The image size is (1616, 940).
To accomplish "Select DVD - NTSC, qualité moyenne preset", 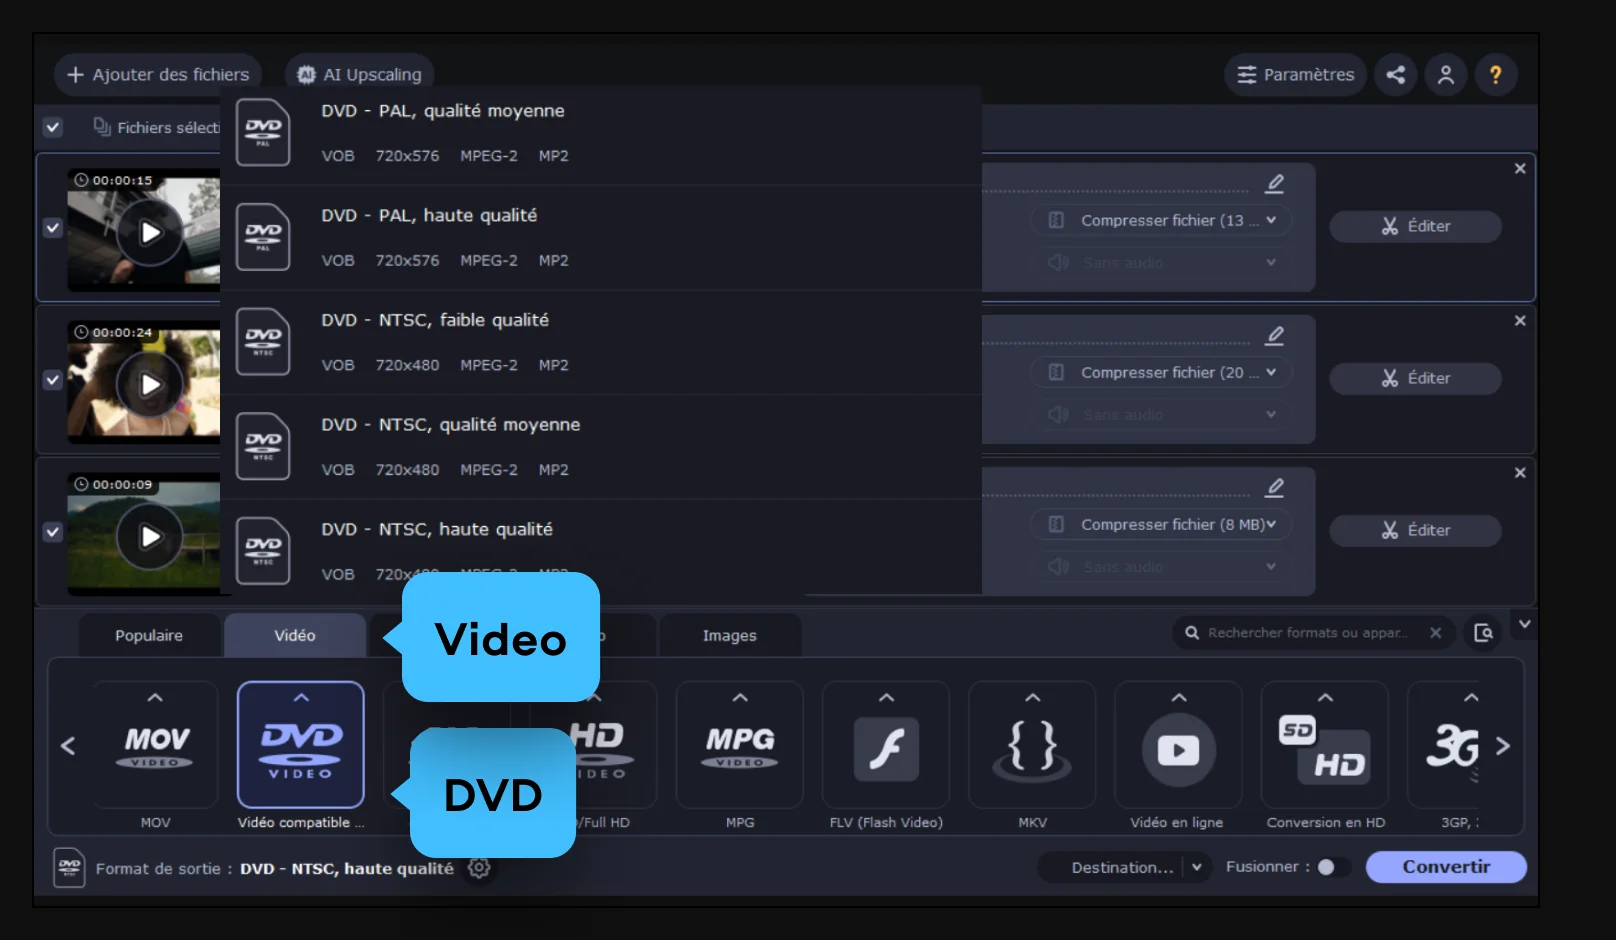I will (x=601, y=447).
